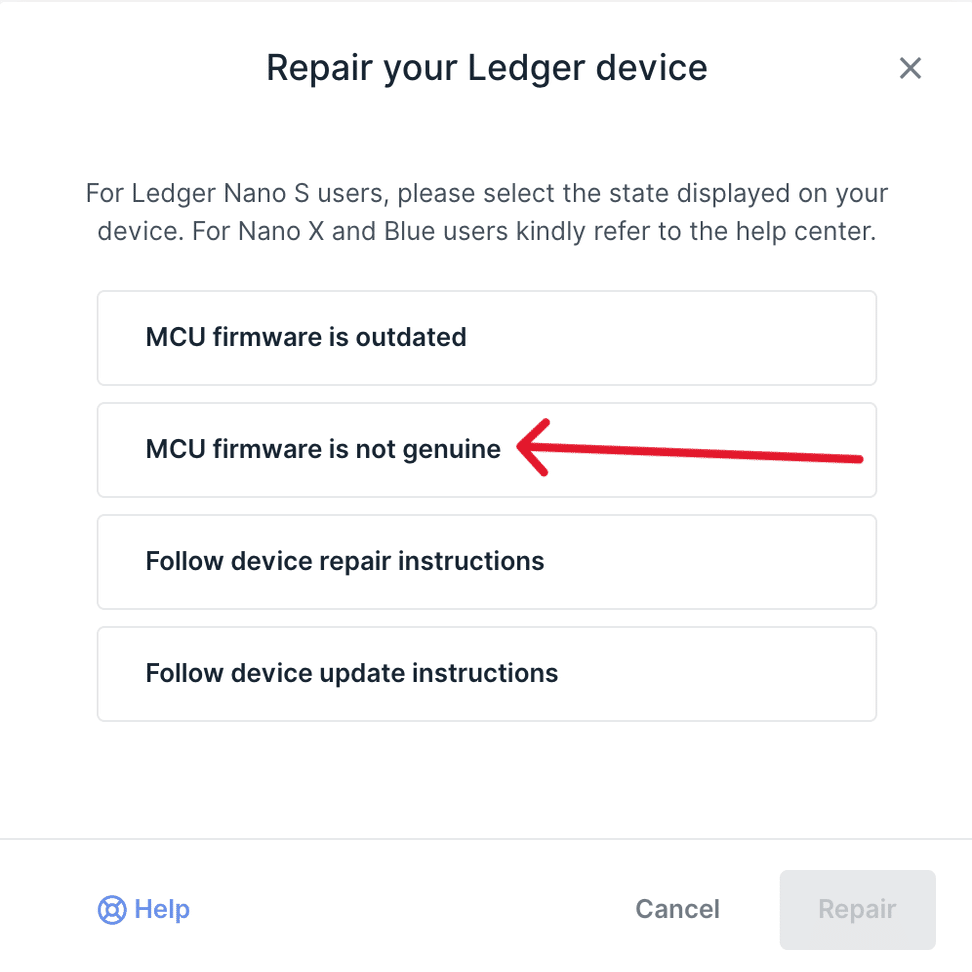Select "MCU firmware is outdated" option
The width and height of the screenshot is (972, 972).
tap(486, 337)
